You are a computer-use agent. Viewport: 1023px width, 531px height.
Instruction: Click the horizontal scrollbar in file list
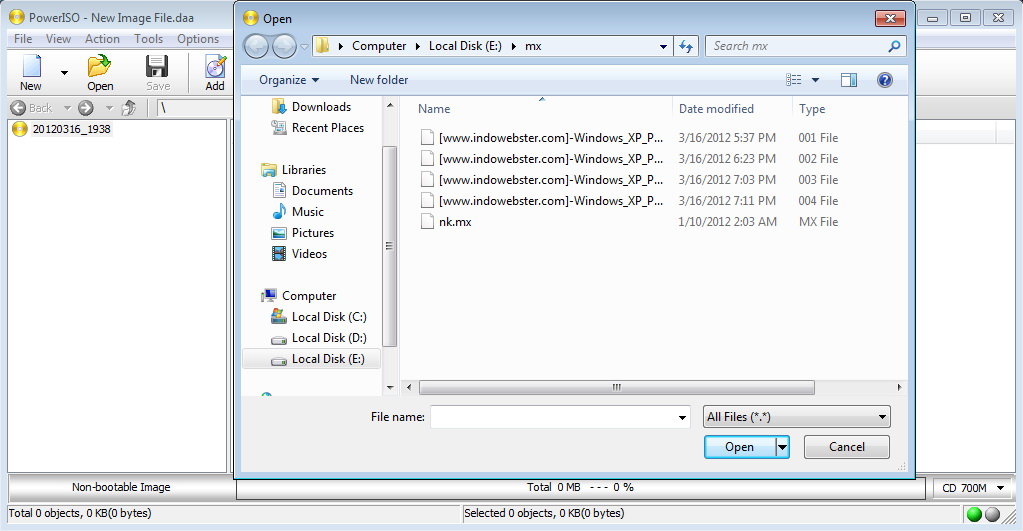click(617, 387)
